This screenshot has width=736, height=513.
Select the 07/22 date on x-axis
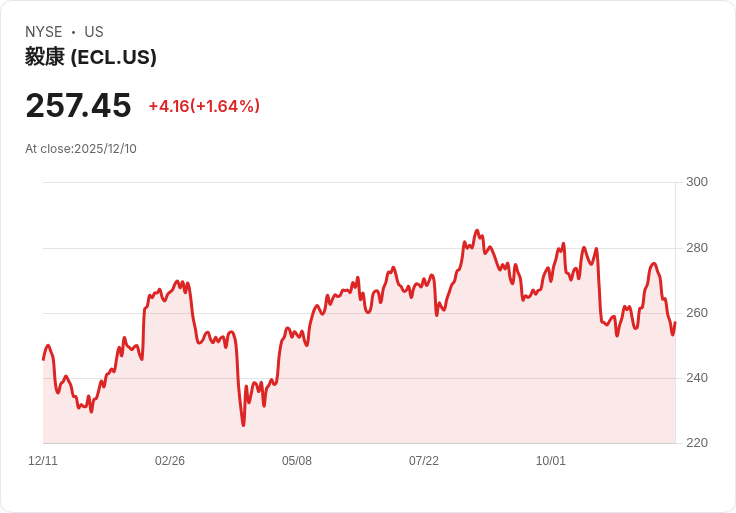(424, 461)
